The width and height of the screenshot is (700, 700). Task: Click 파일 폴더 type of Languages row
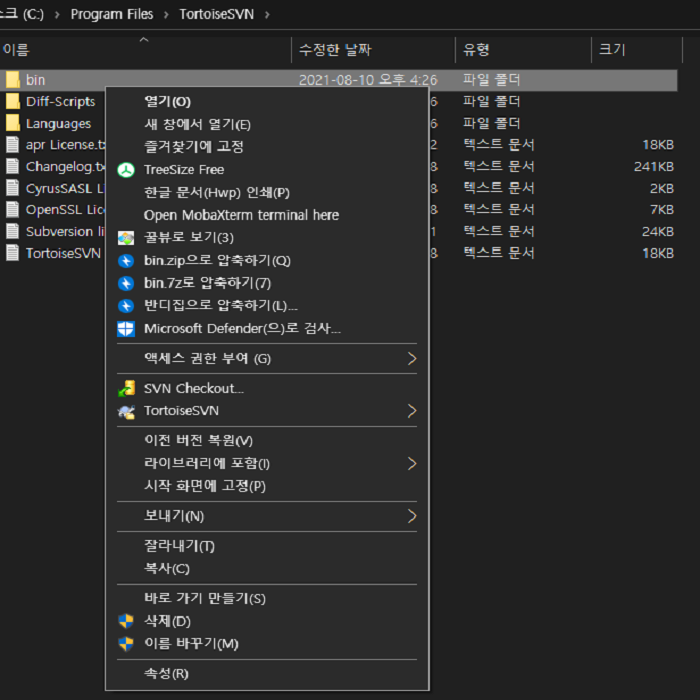click(492, 123)
